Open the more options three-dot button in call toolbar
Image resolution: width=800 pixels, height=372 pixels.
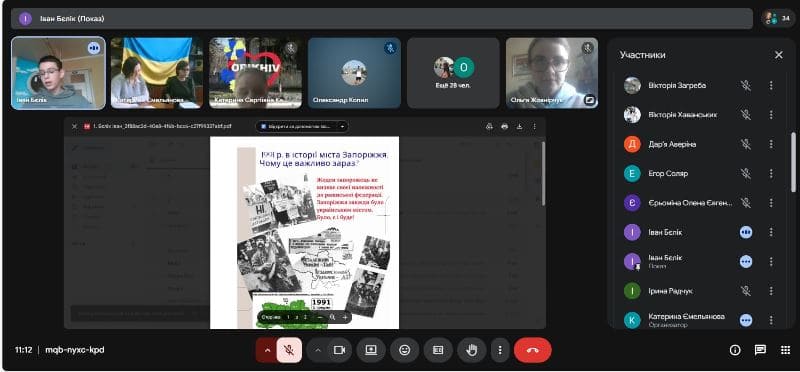pos(500,350)
